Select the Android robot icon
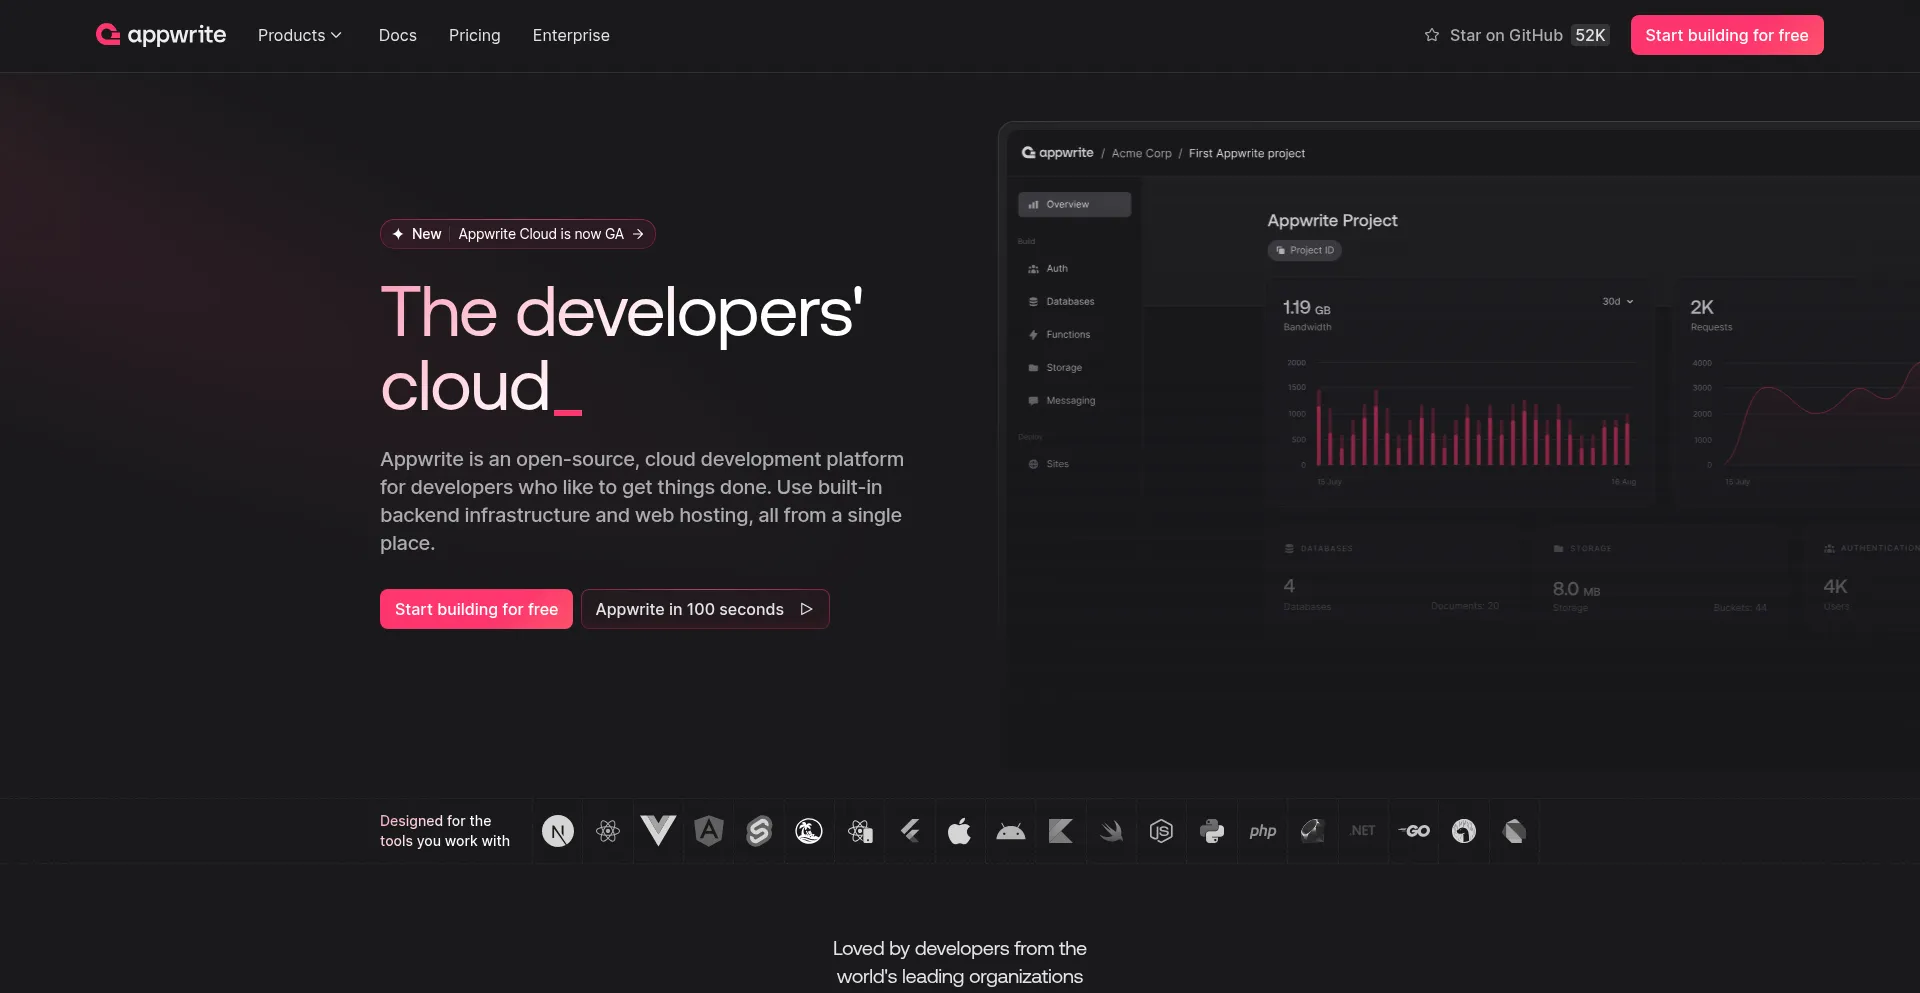The image size is (1920, 993). (x=1011, y=831)
